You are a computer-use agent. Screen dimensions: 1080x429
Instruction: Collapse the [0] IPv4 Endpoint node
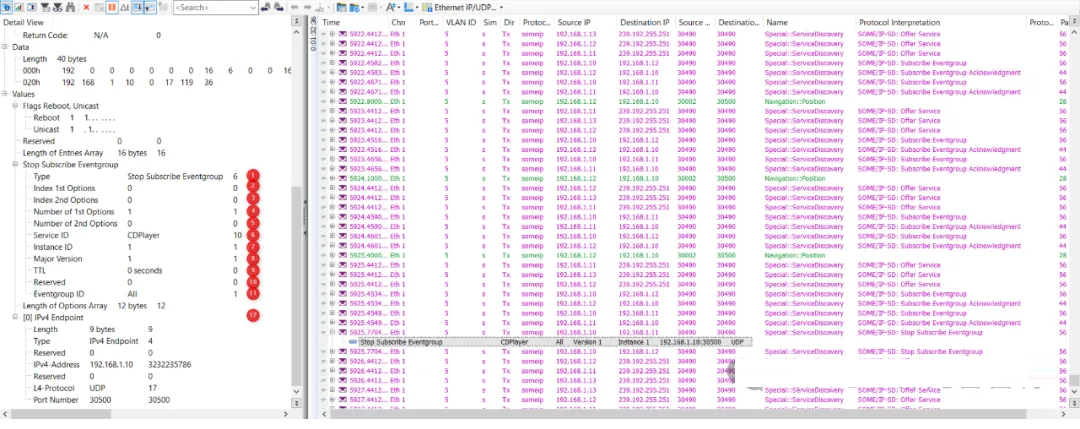tap(16, 317)
